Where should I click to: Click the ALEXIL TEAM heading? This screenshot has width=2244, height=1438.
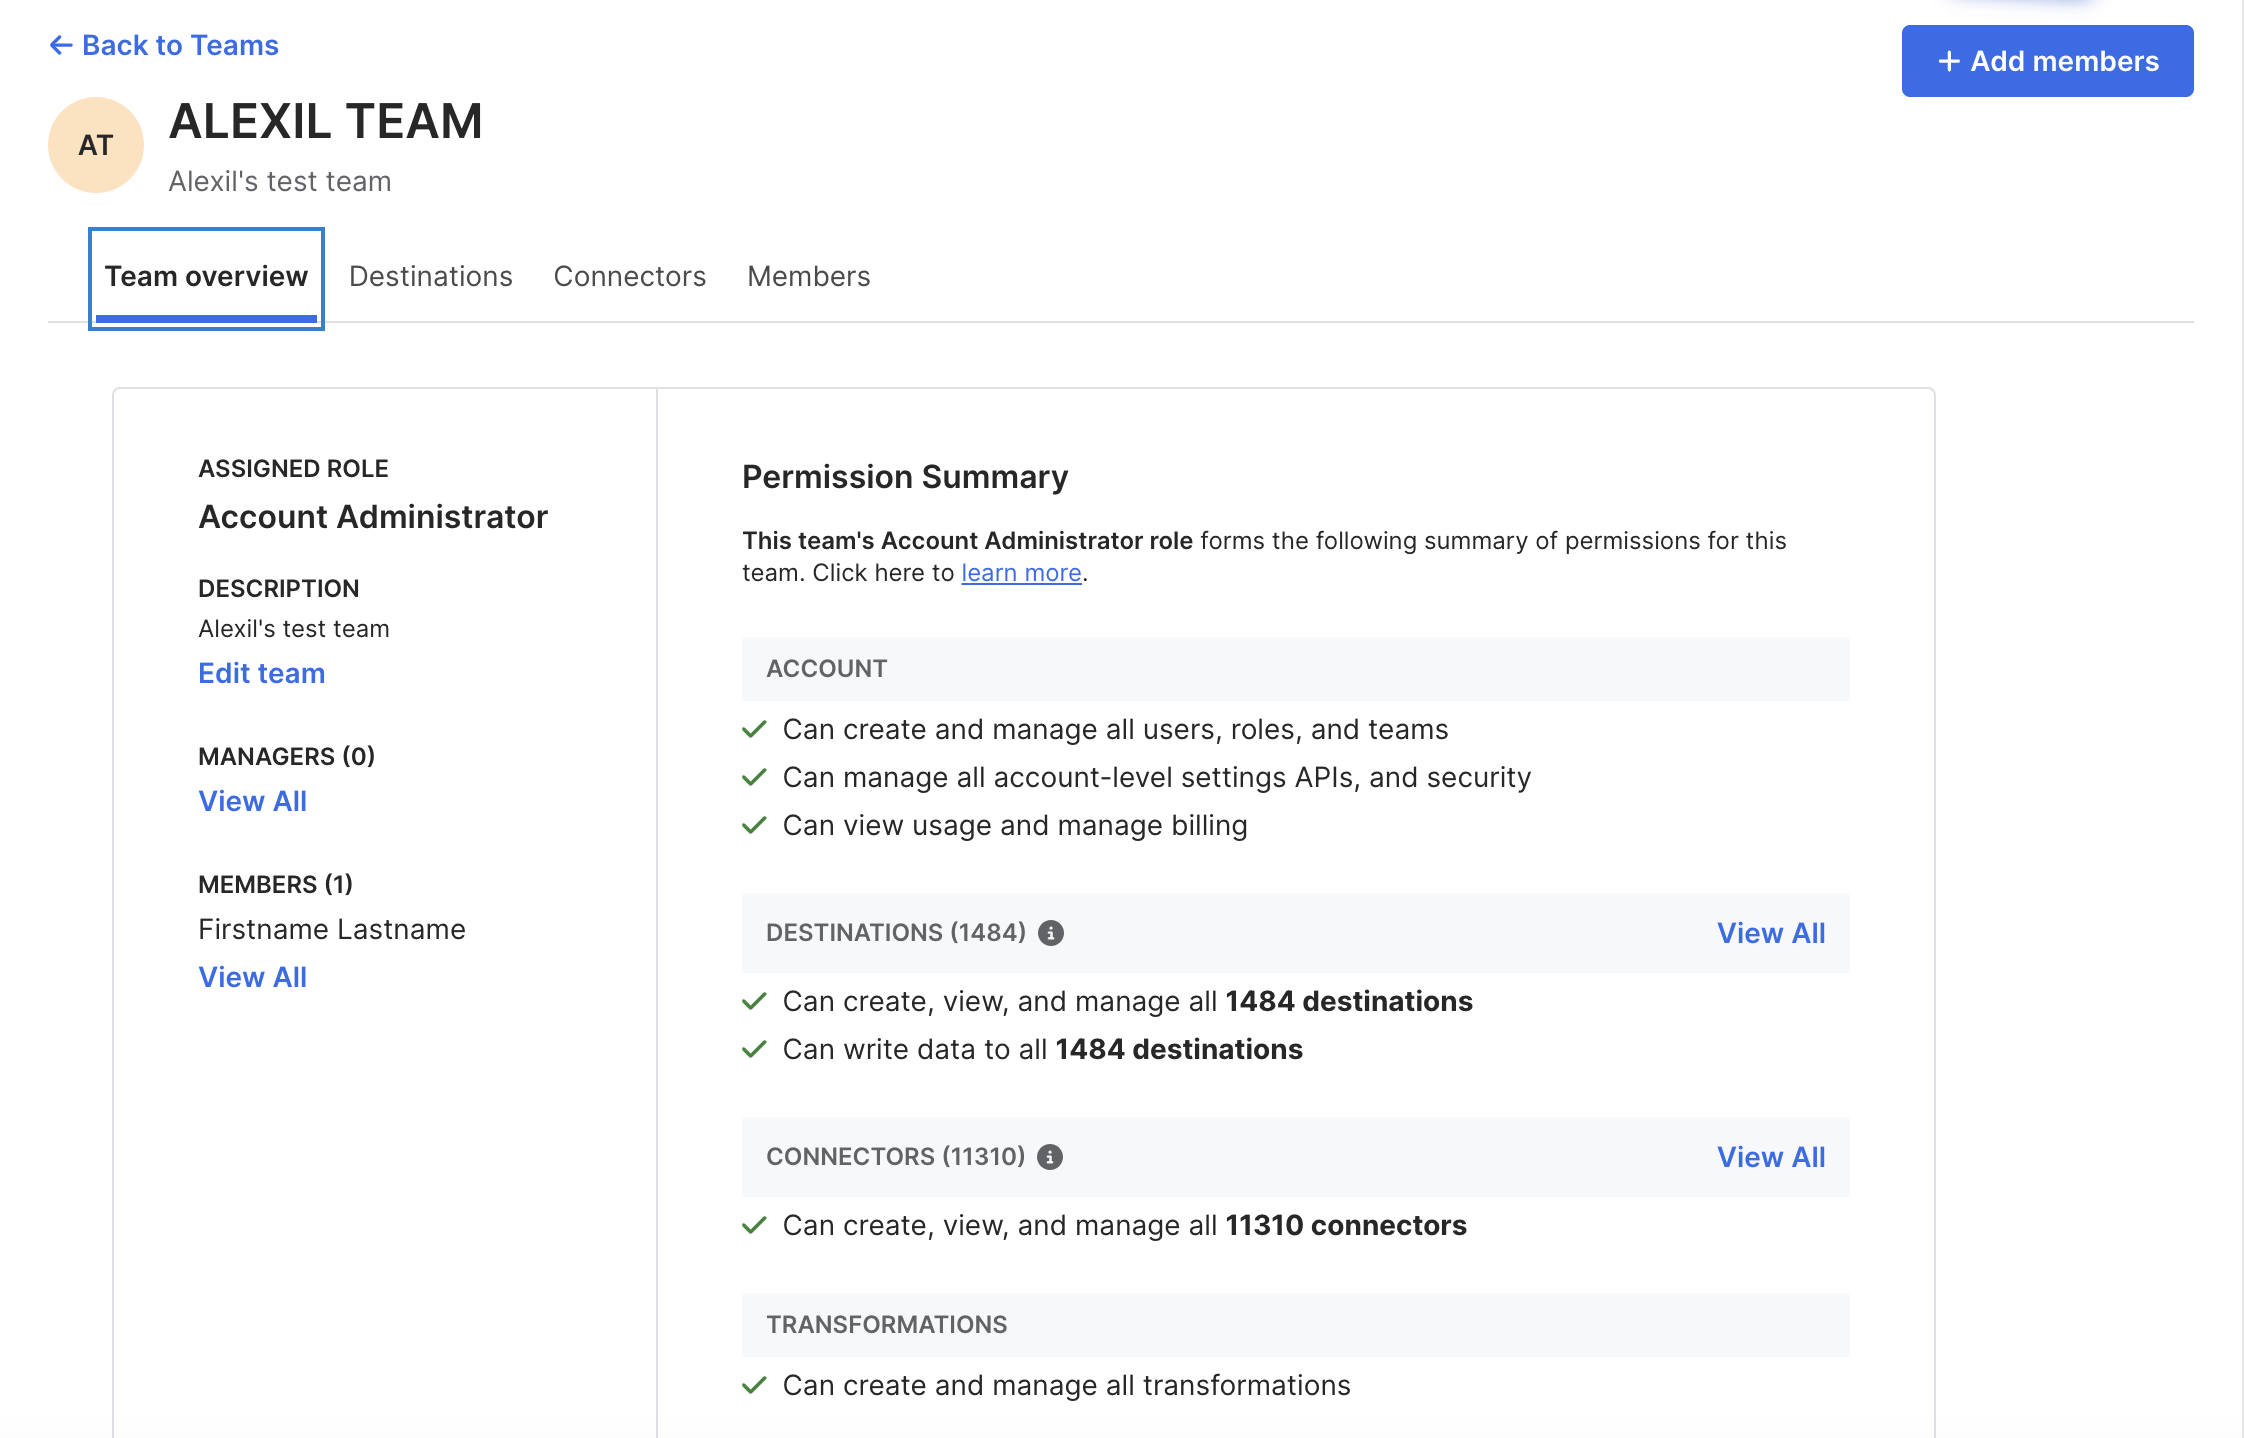[326, 121]
